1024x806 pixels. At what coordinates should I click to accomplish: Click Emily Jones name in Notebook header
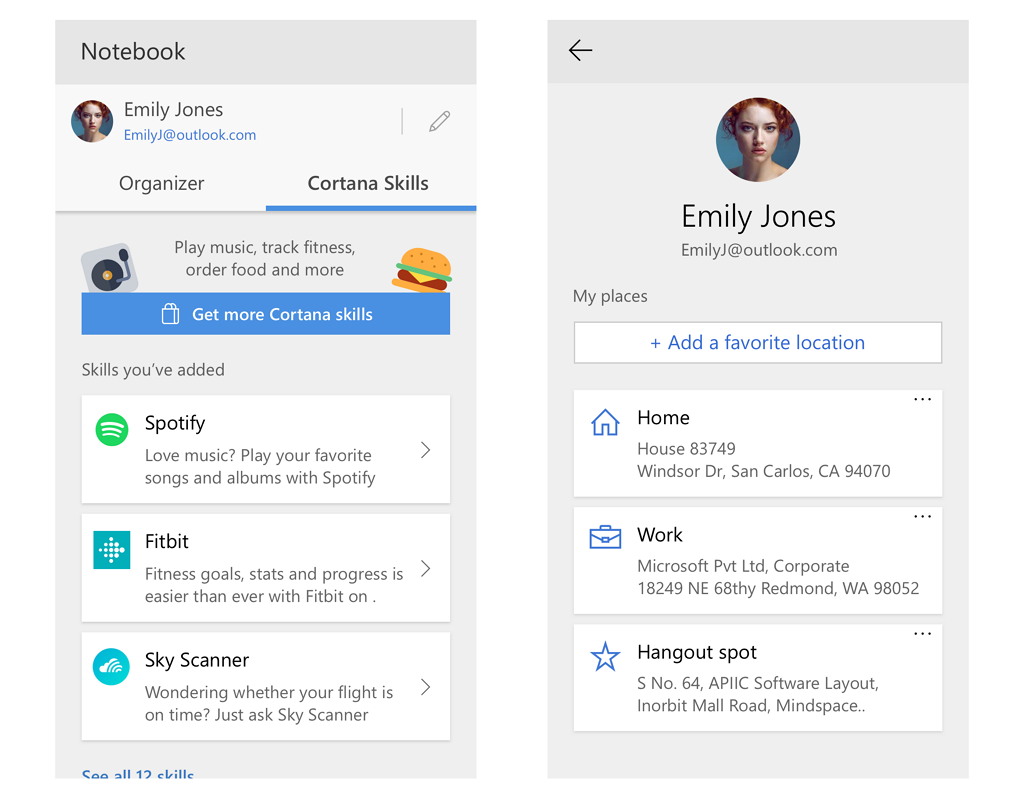click(x=174, y=110)
